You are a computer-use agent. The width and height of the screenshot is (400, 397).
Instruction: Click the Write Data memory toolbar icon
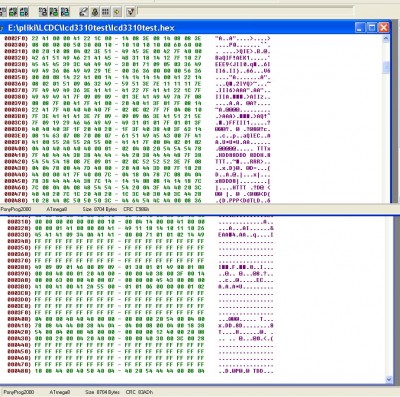(x=65, y=12)
